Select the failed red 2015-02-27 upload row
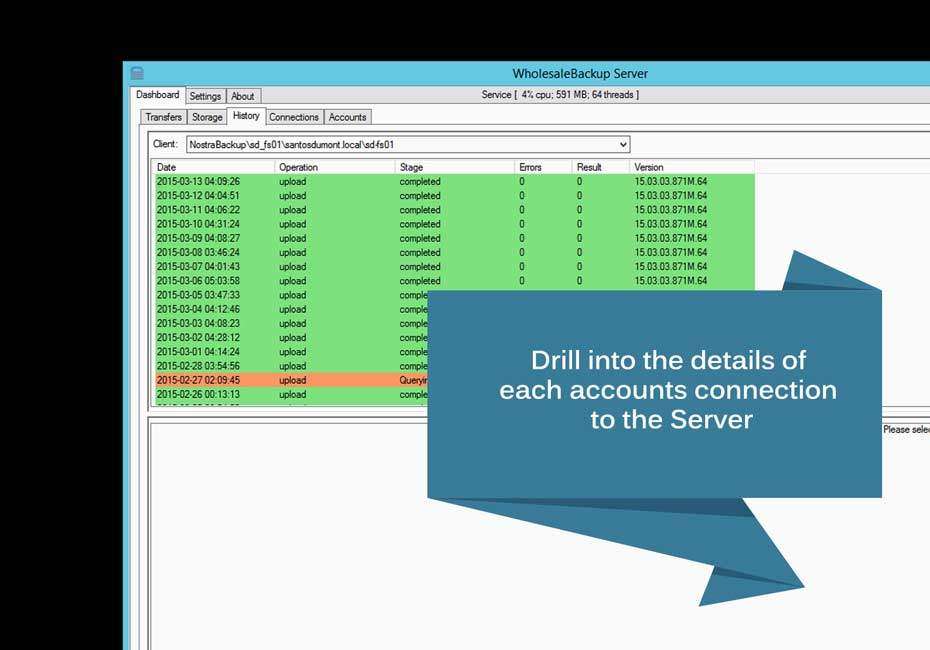930x650 pixels. point(250,380)
